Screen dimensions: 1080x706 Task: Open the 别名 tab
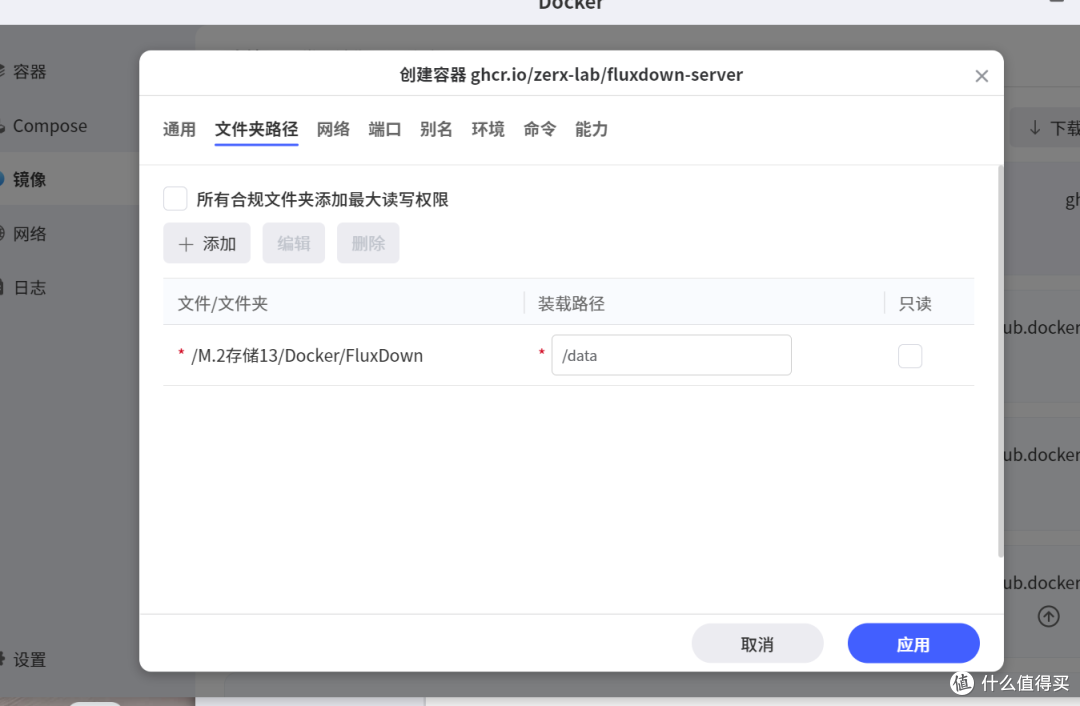coord(436,129)
